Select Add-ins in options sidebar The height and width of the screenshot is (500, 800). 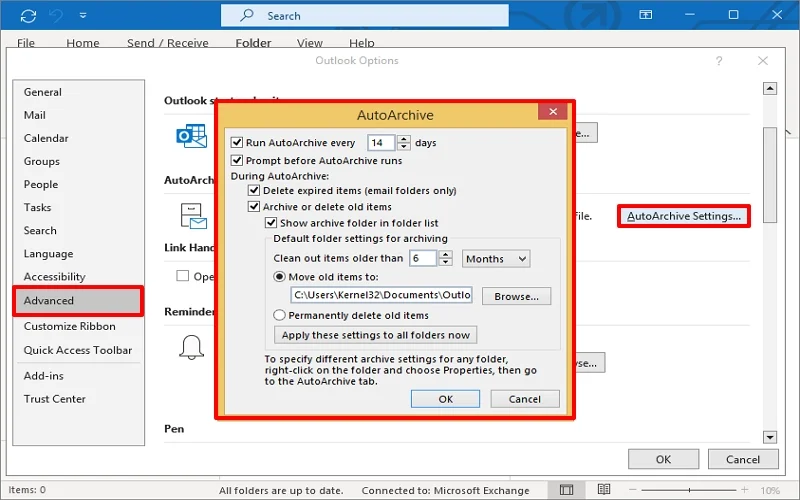point(78,376)
